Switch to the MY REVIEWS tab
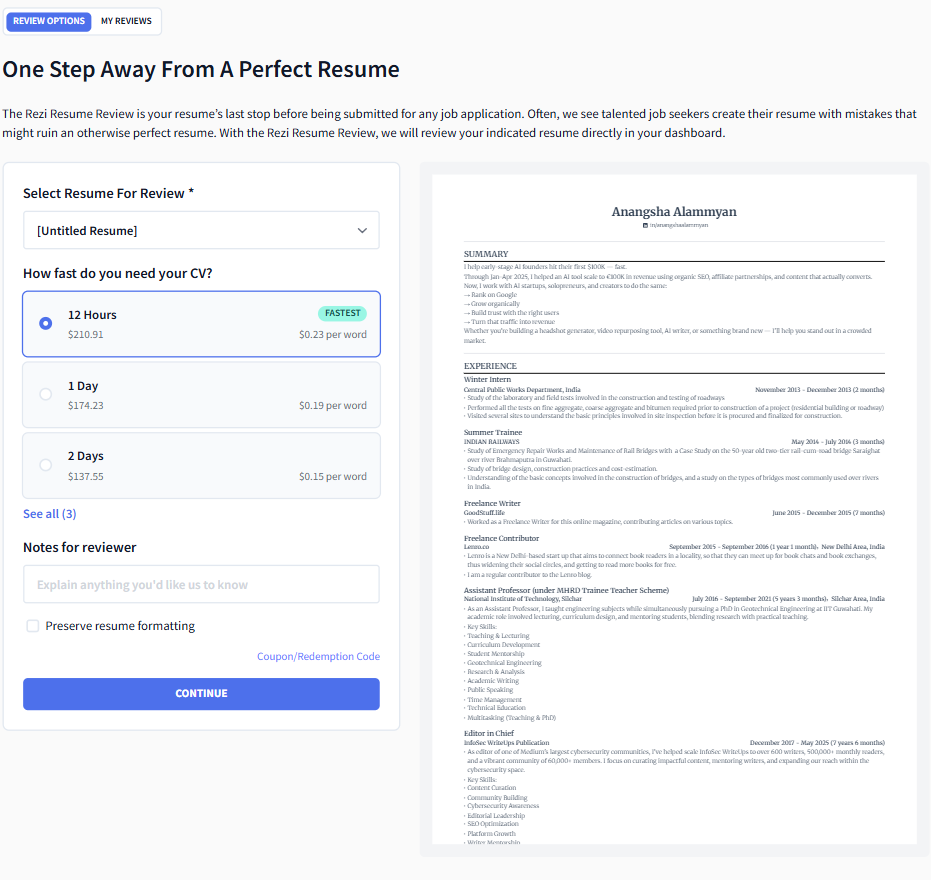 pyautogui.click(x=126, y=21)
